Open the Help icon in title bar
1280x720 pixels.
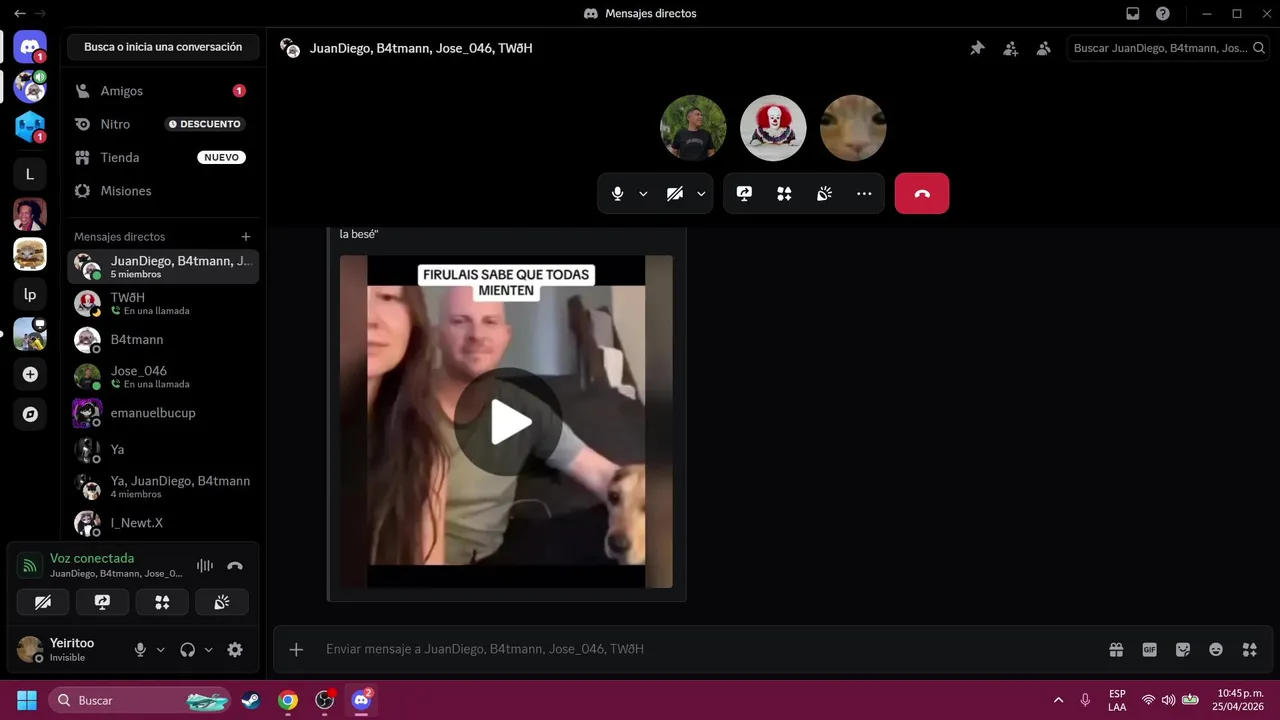(x=1163, y=14)
